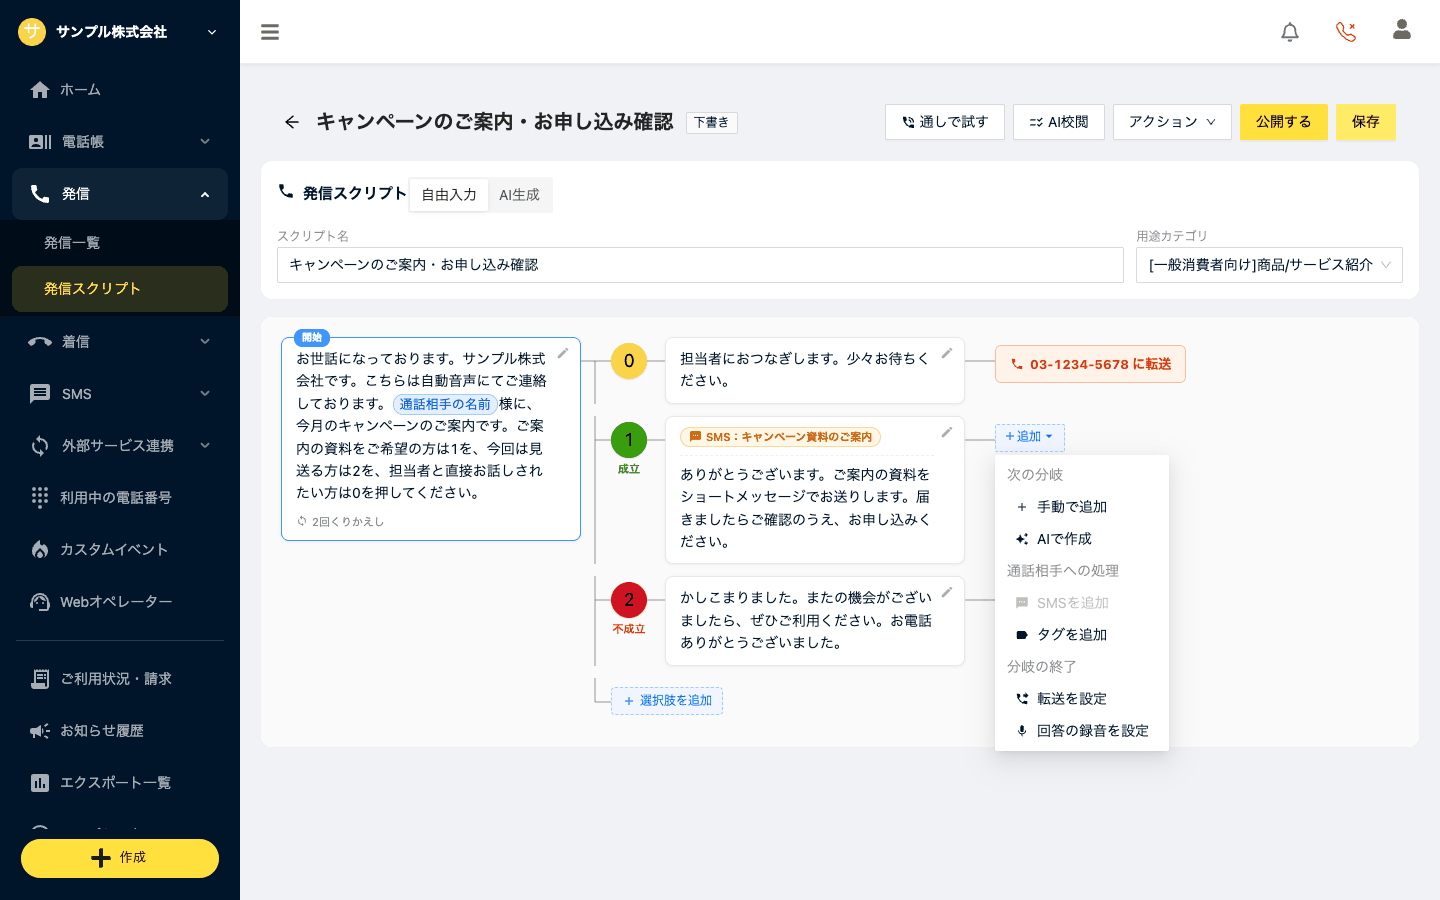Open the hamburger menu icon
Viewport: 1440px width, 900px height.
(270, 32)
